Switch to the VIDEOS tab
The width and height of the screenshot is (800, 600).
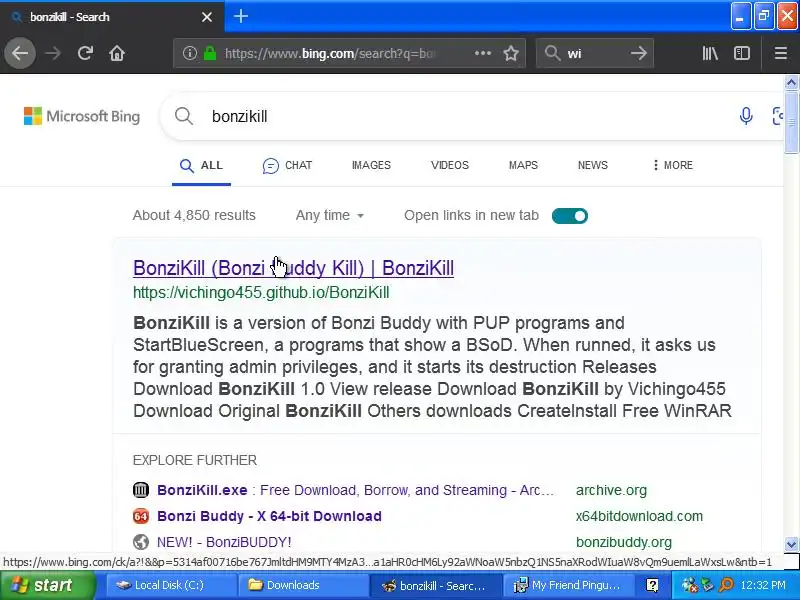coord(449,165)
